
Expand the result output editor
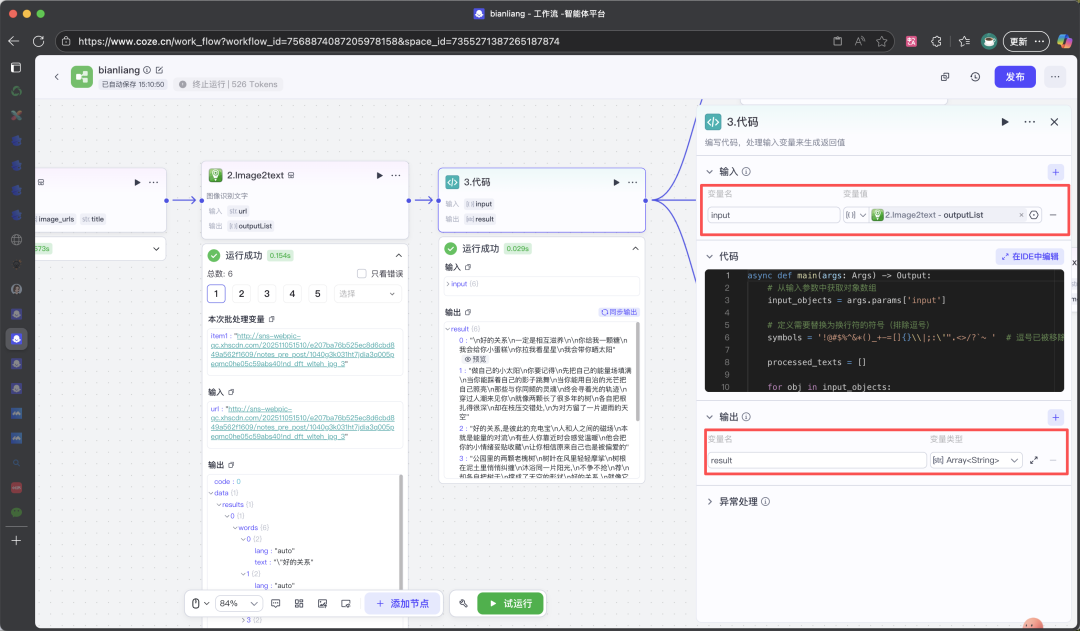1034,460
